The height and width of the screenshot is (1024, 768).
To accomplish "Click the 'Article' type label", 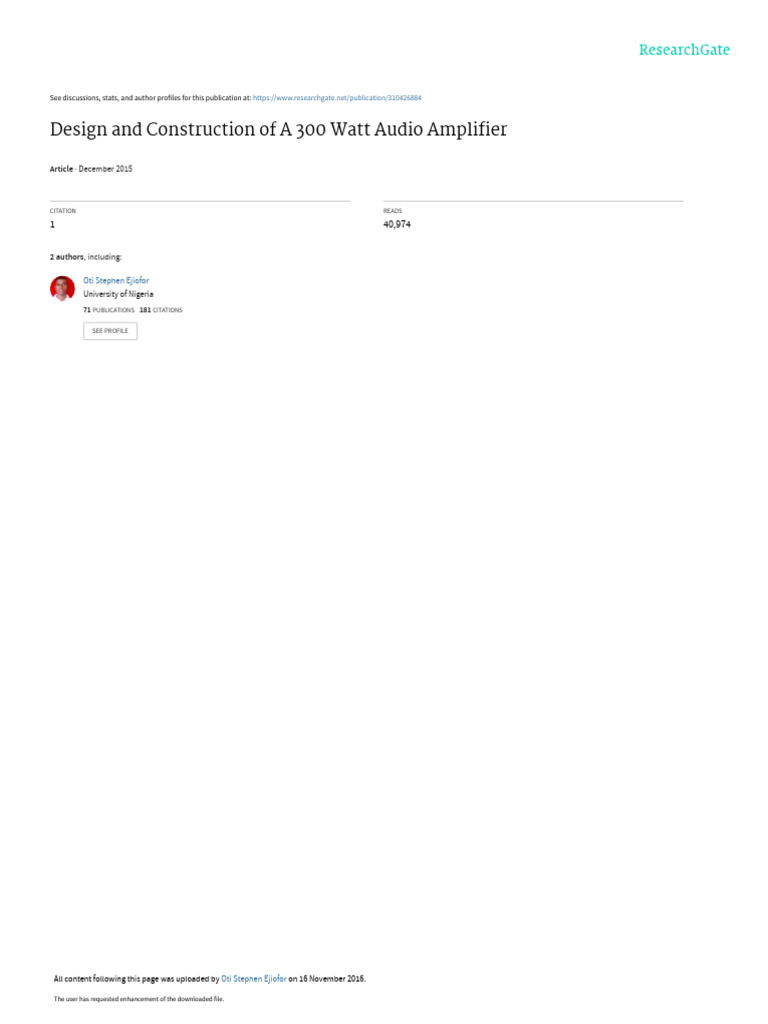I will pos(61,168).
